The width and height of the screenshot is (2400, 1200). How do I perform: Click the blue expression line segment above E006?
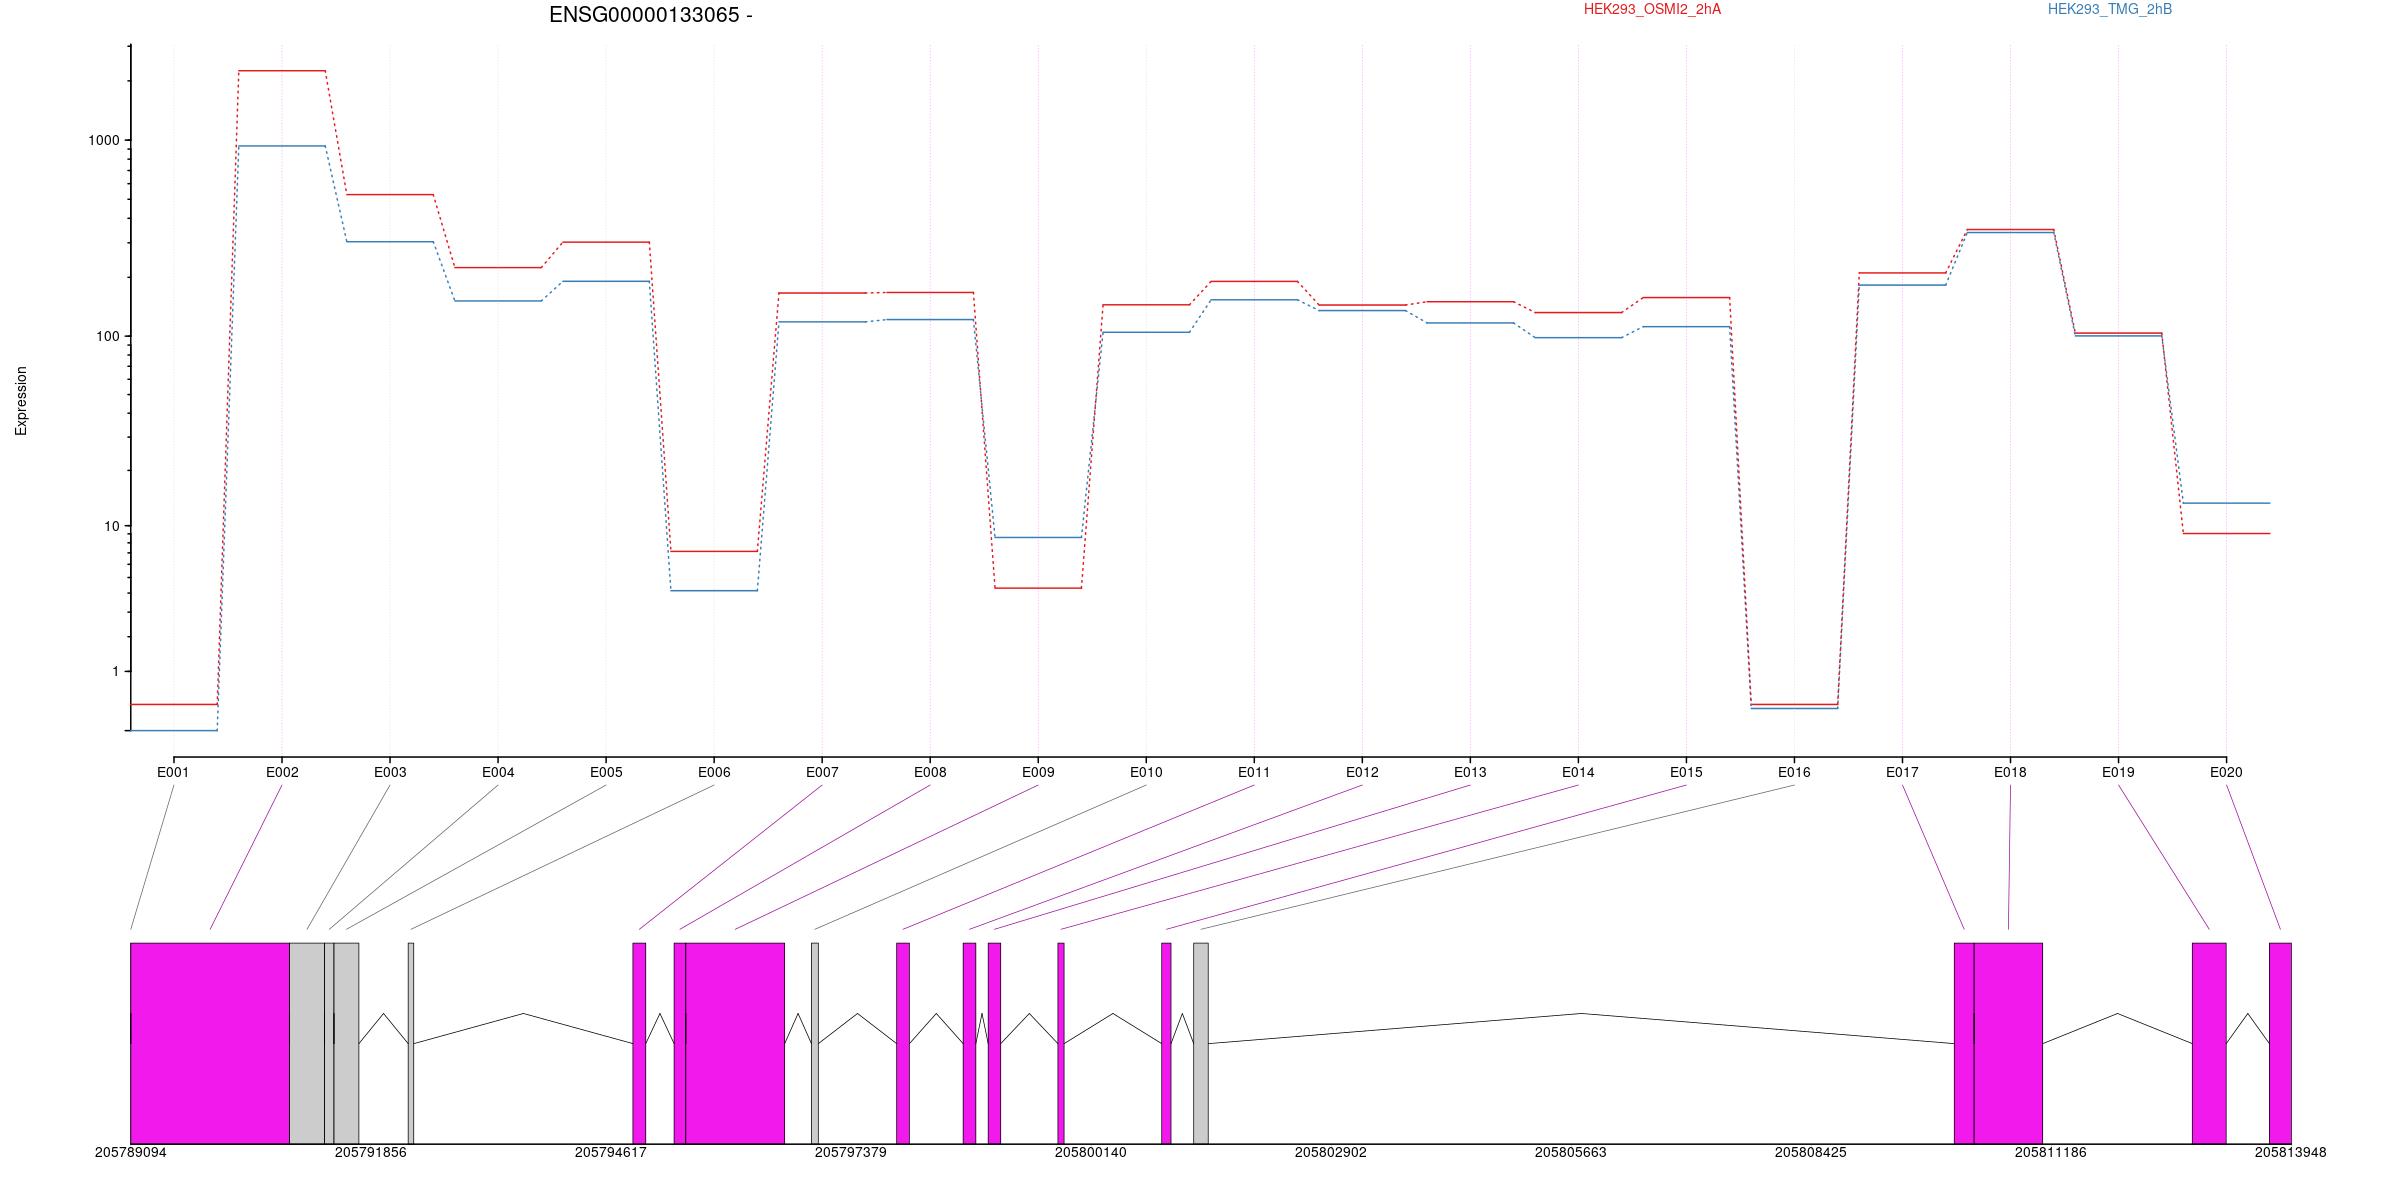tap(714, 591)
